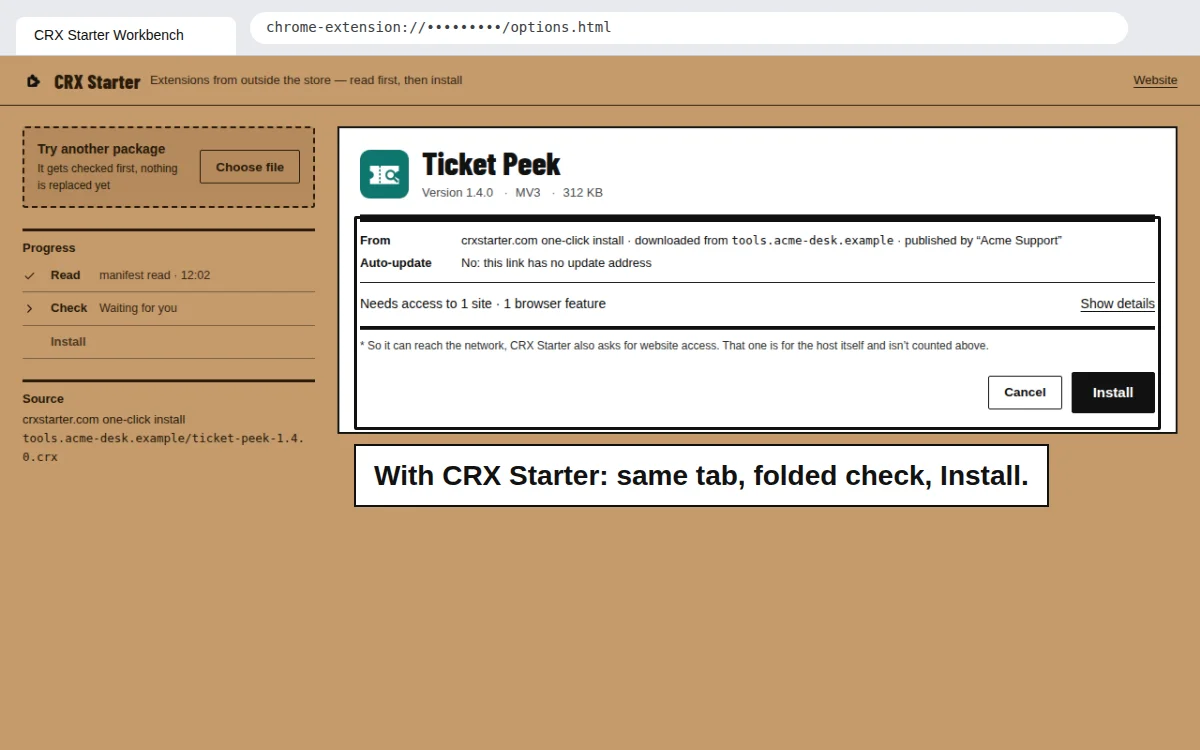Select the Read progress step

click(168, 275)
